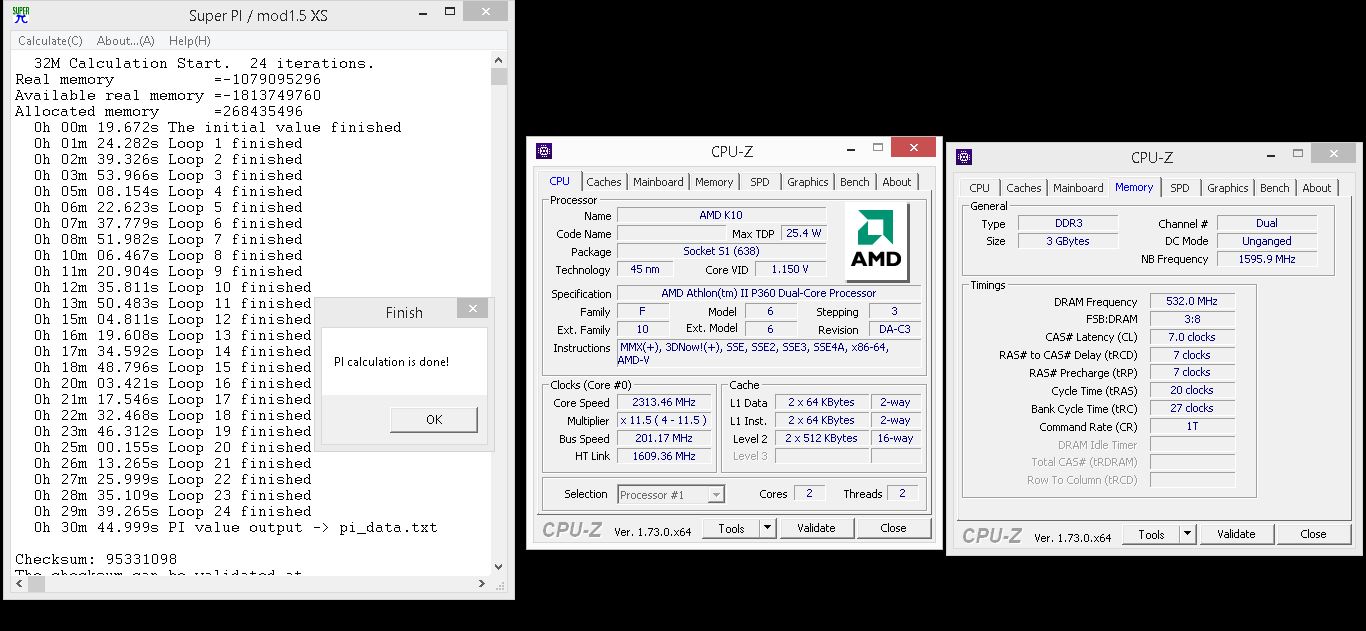Switch to SPD tab in CPU-Z Memory window
Image resolution: width=1366 pixels, height=631 pixels.
[x=1180, y=188]
